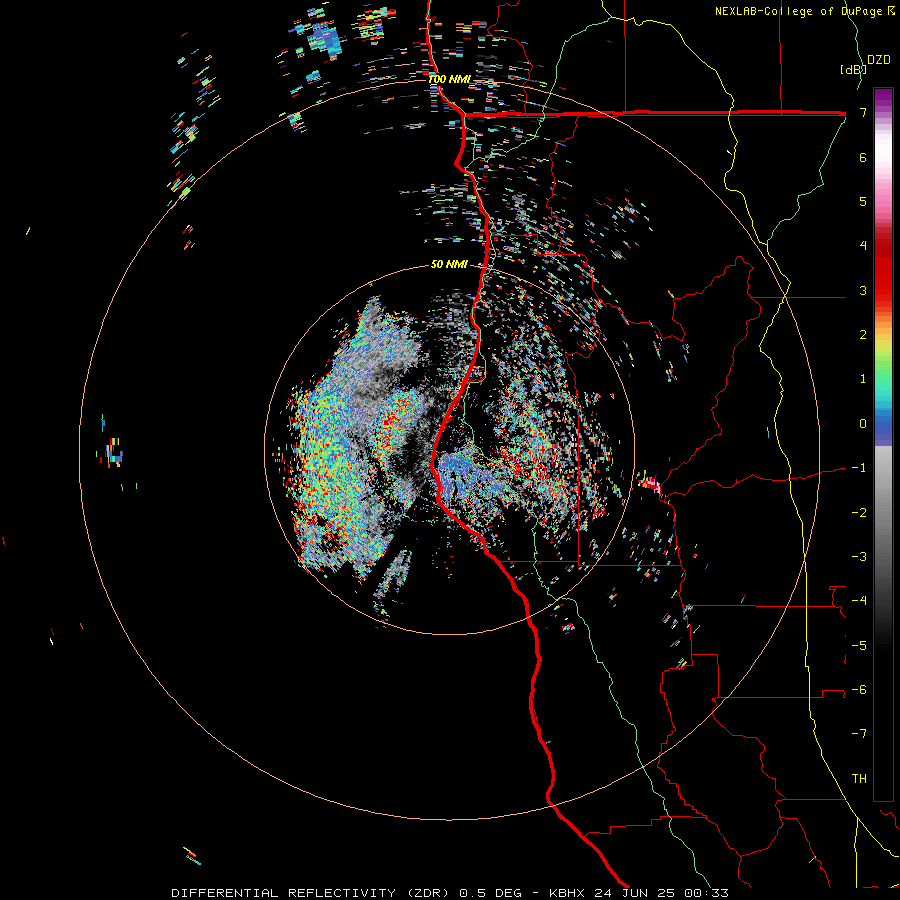Click the 24 JUN 25 00:33 timestamp

(x=660, y=893)
